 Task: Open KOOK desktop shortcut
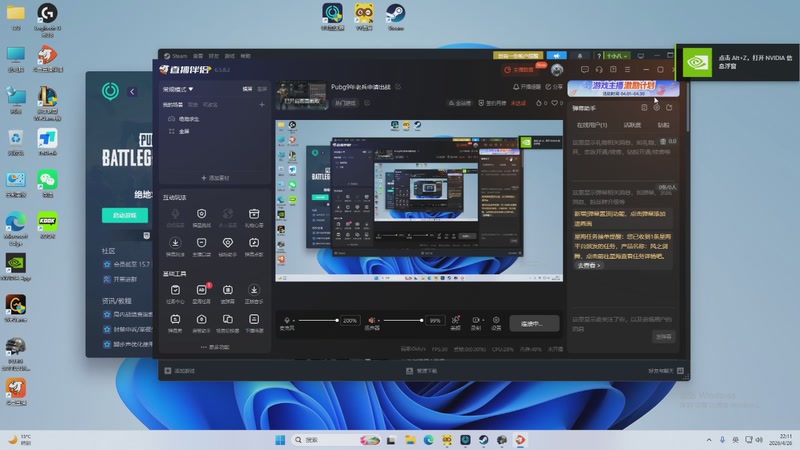pos(47,225)
